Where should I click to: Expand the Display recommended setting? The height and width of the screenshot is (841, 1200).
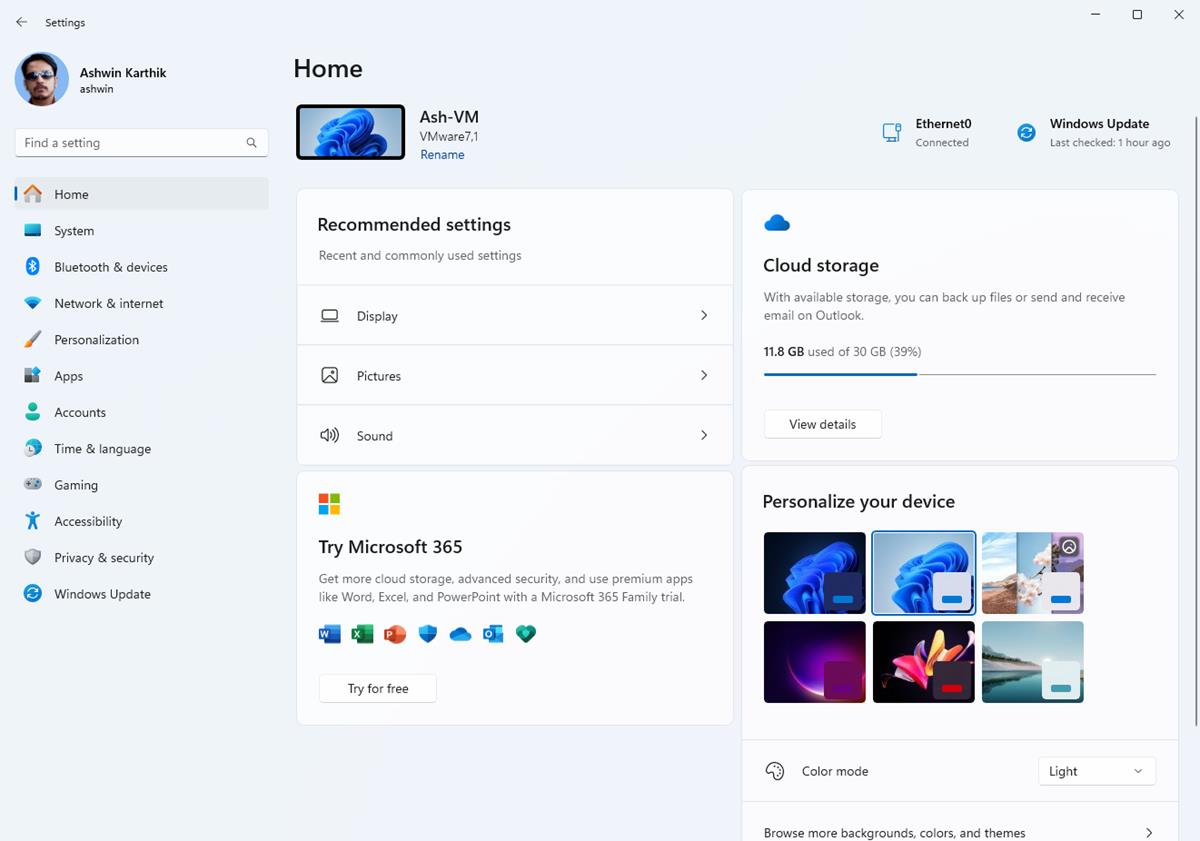point(514,315)
